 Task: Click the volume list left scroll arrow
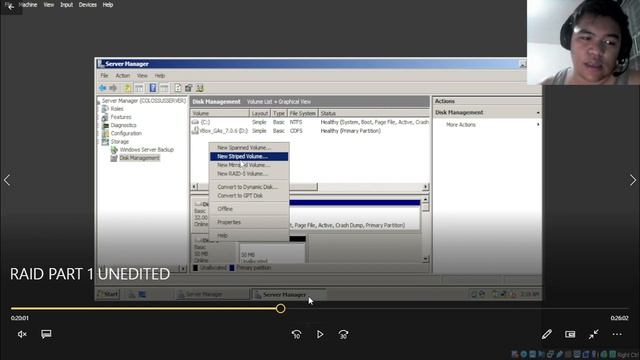pos(195,187)
